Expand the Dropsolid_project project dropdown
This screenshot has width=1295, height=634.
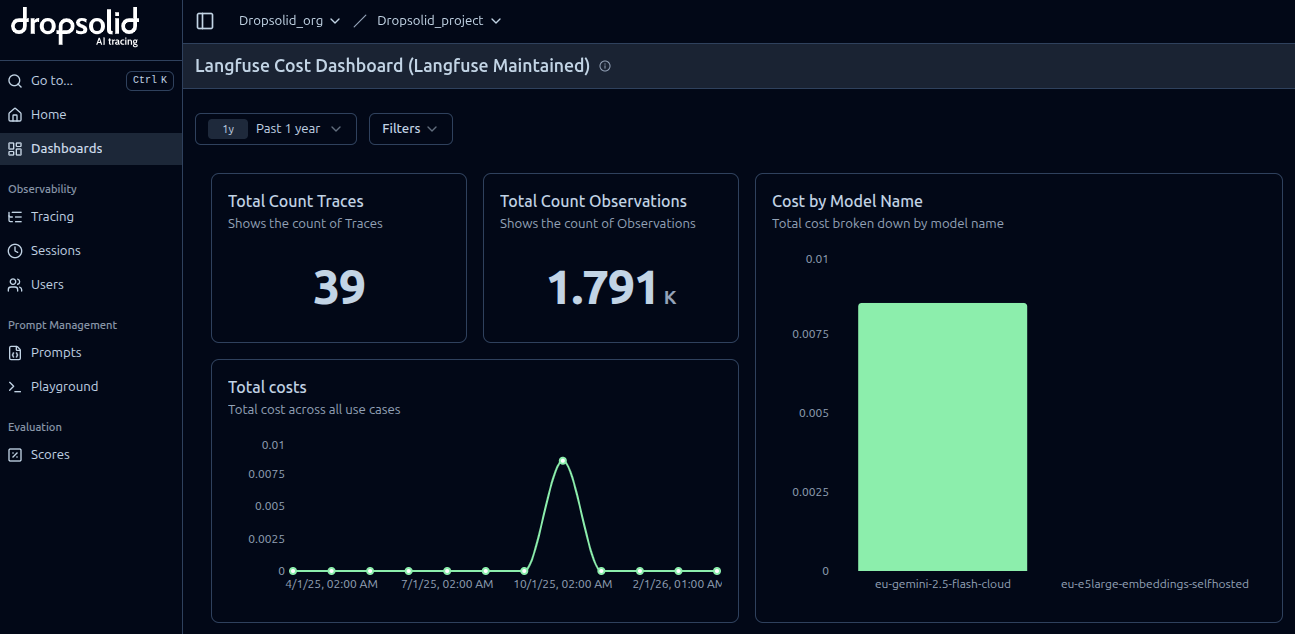[x=439, y=21]
